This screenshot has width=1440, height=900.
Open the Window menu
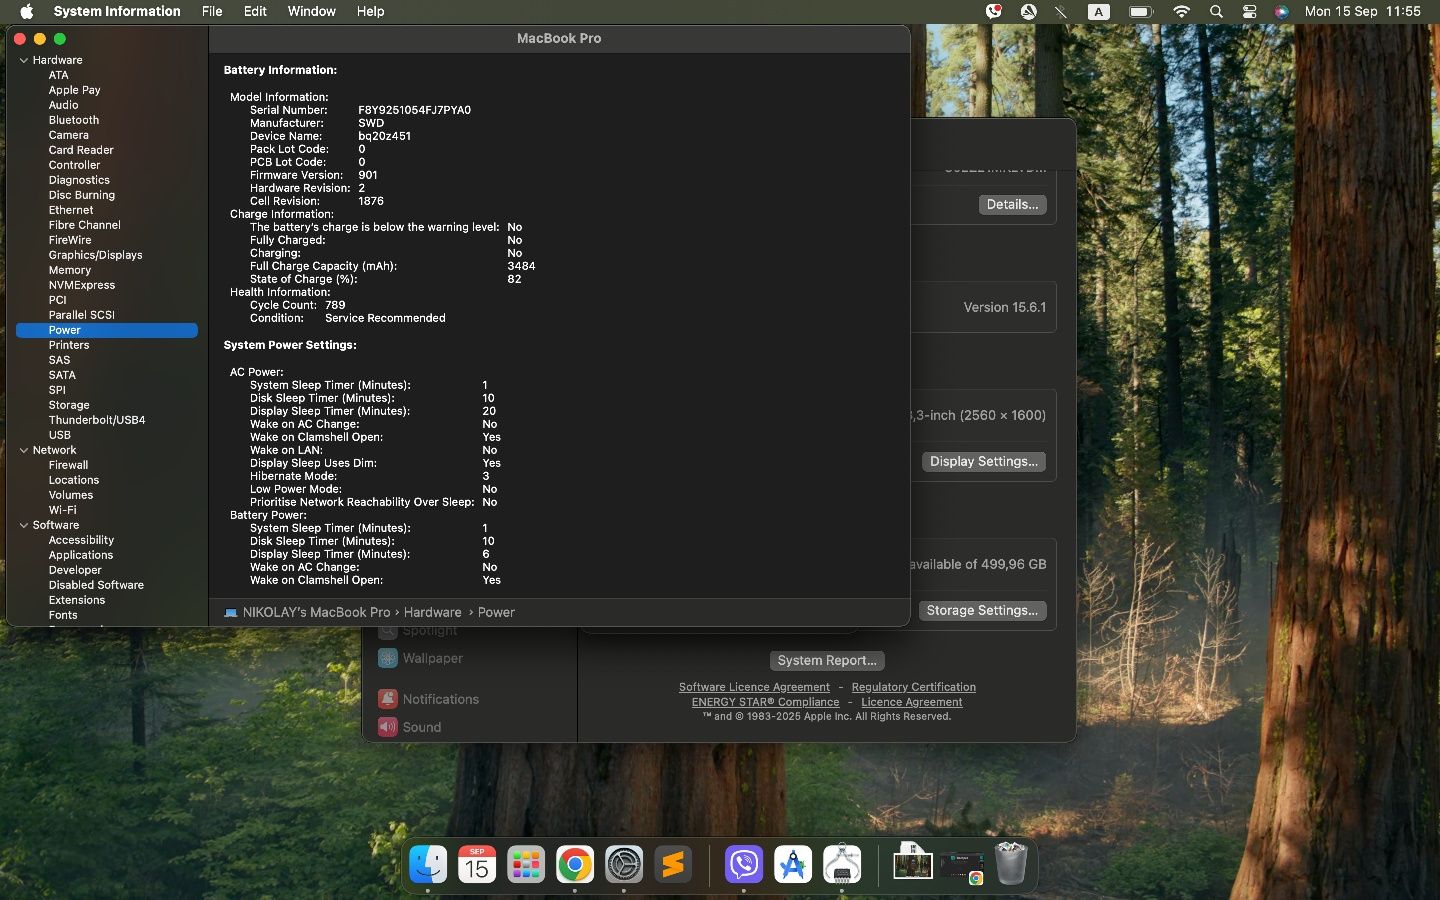pyautogui.click(x=311, y=11)
